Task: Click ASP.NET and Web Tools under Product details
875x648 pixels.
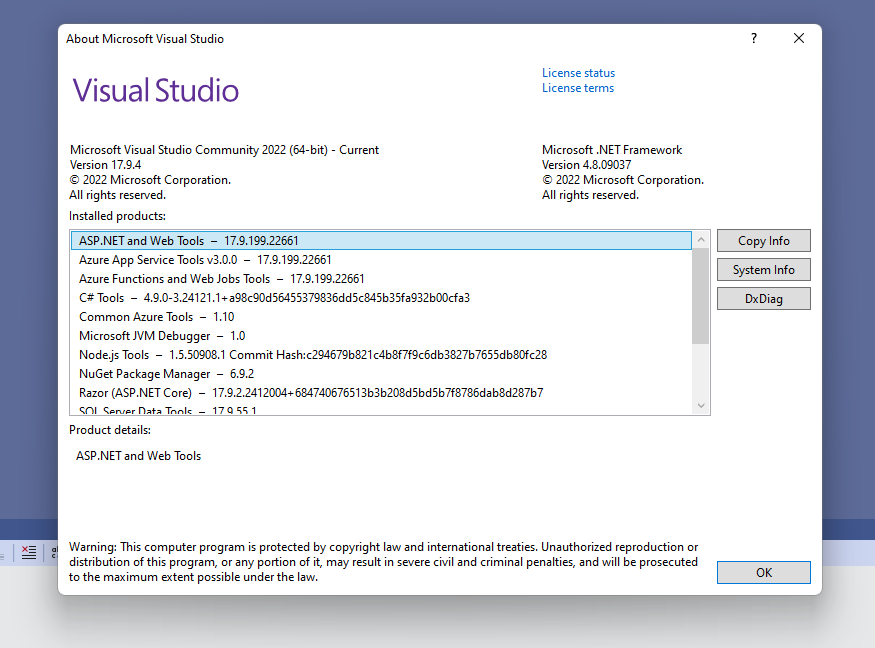Action: [x=138, y=456]
